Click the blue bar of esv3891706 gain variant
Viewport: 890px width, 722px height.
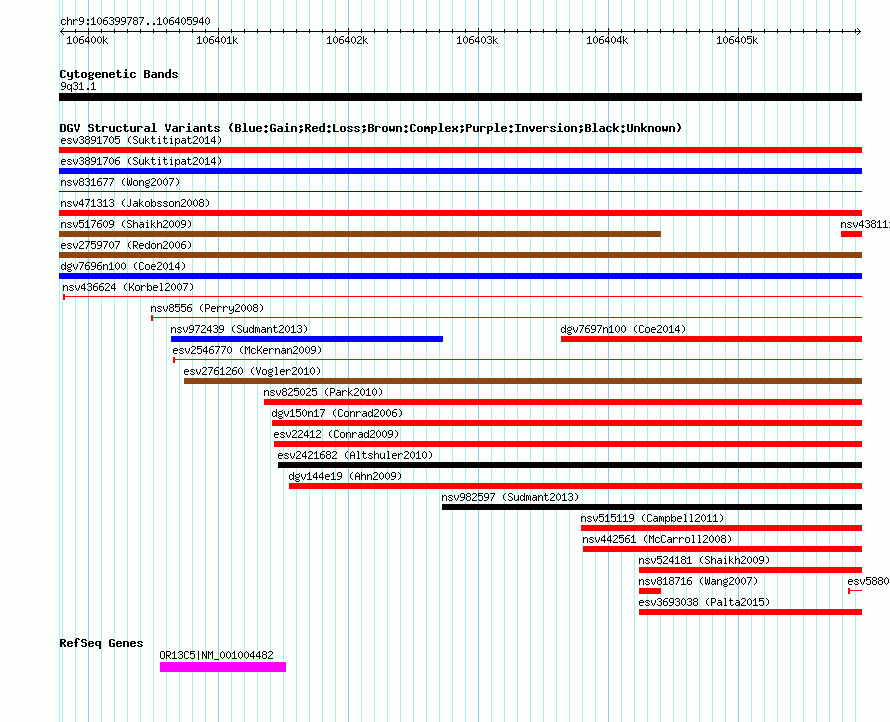tap(460, 171)
